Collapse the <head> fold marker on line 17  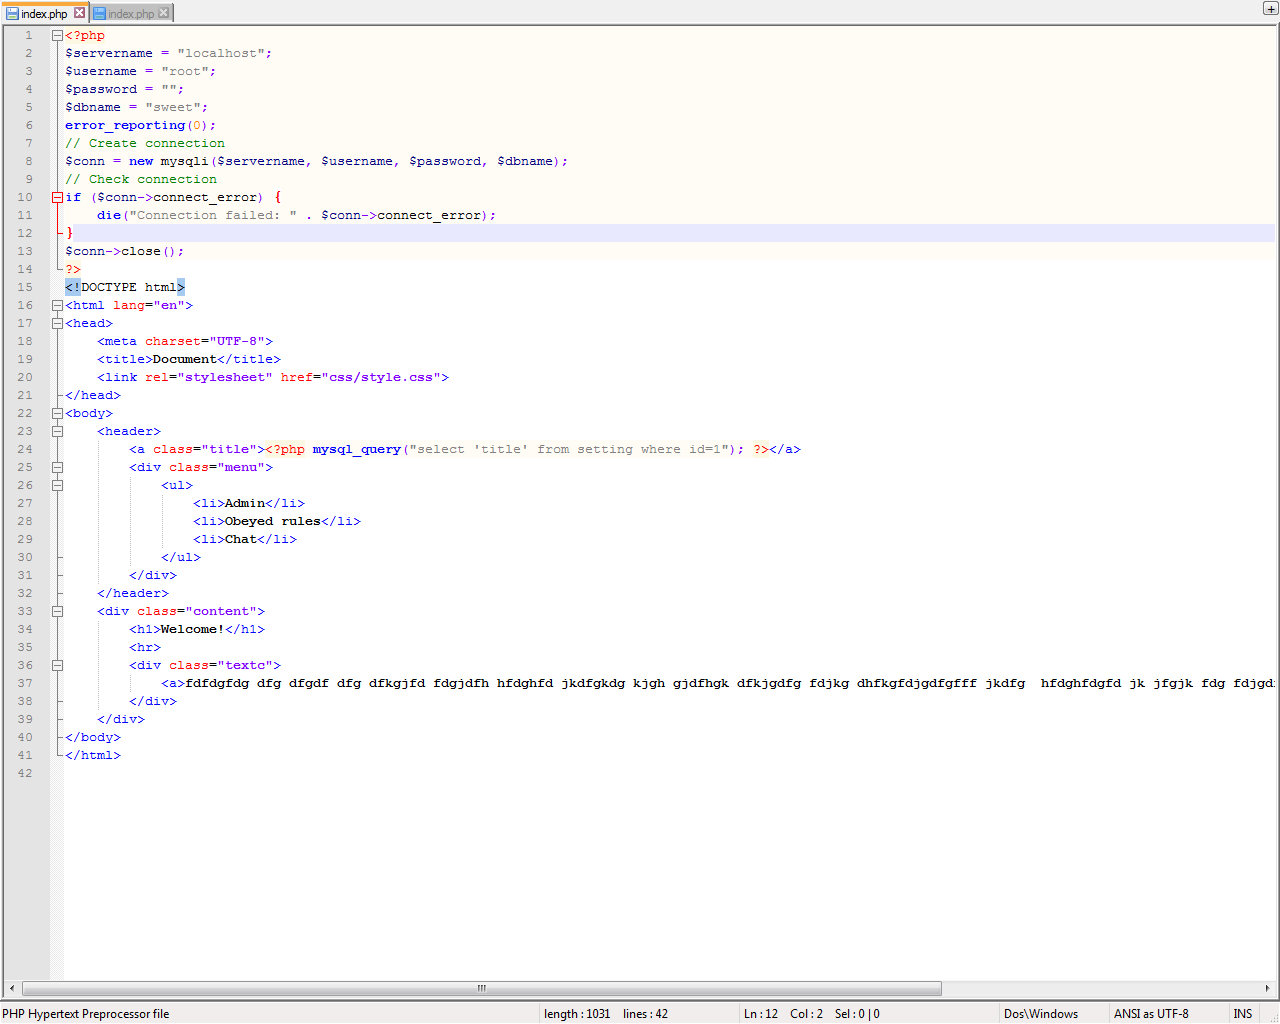(x=57, y=323)
